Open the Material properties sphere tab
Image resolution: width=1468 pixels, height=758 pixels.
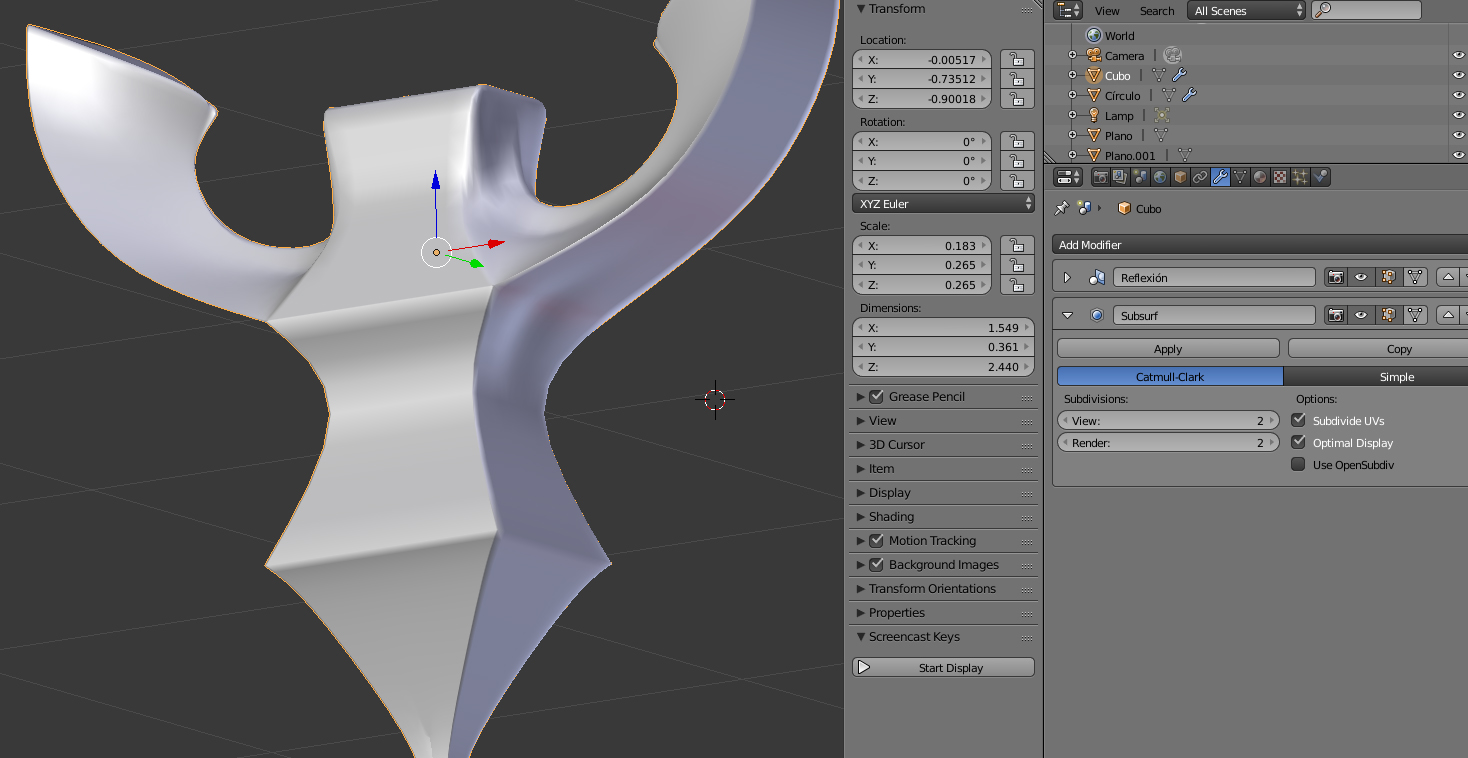1260,177
